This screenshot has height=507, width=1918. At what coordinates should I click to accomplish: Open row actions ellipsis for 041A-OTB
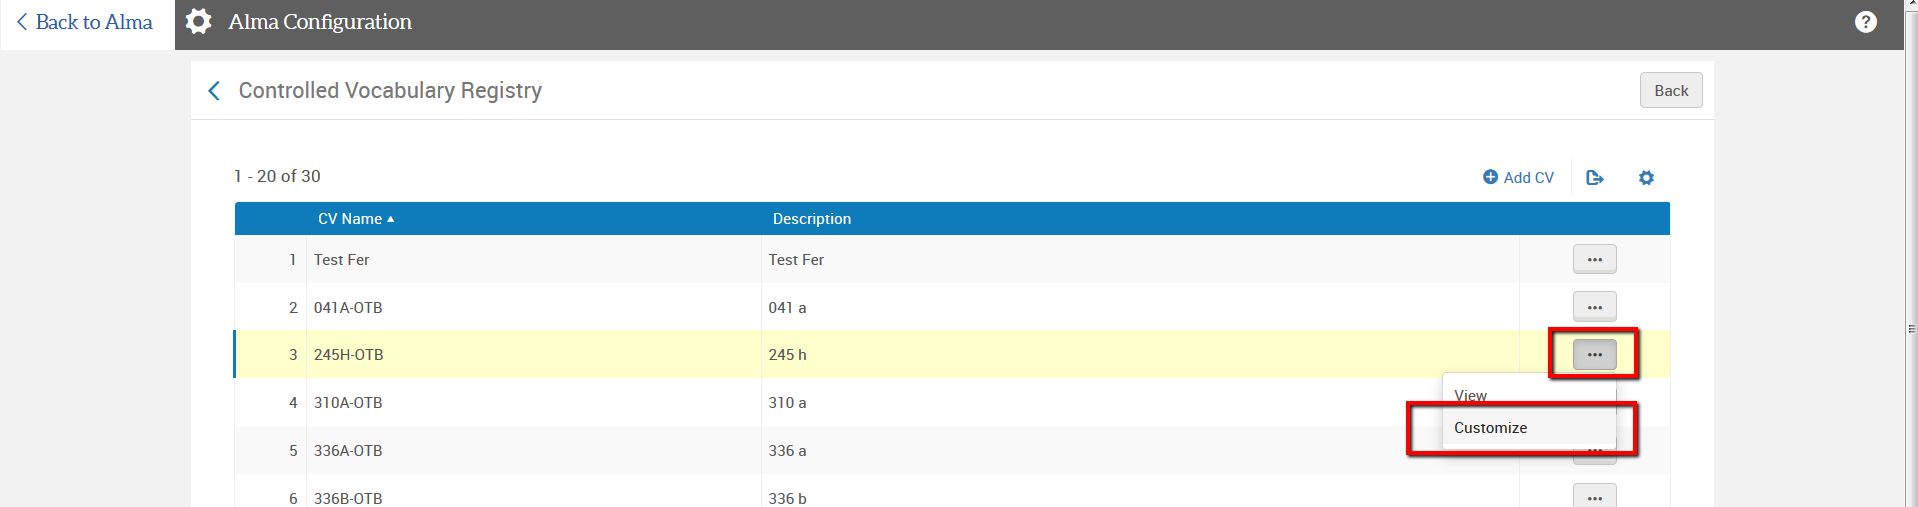pos(1594,307)
